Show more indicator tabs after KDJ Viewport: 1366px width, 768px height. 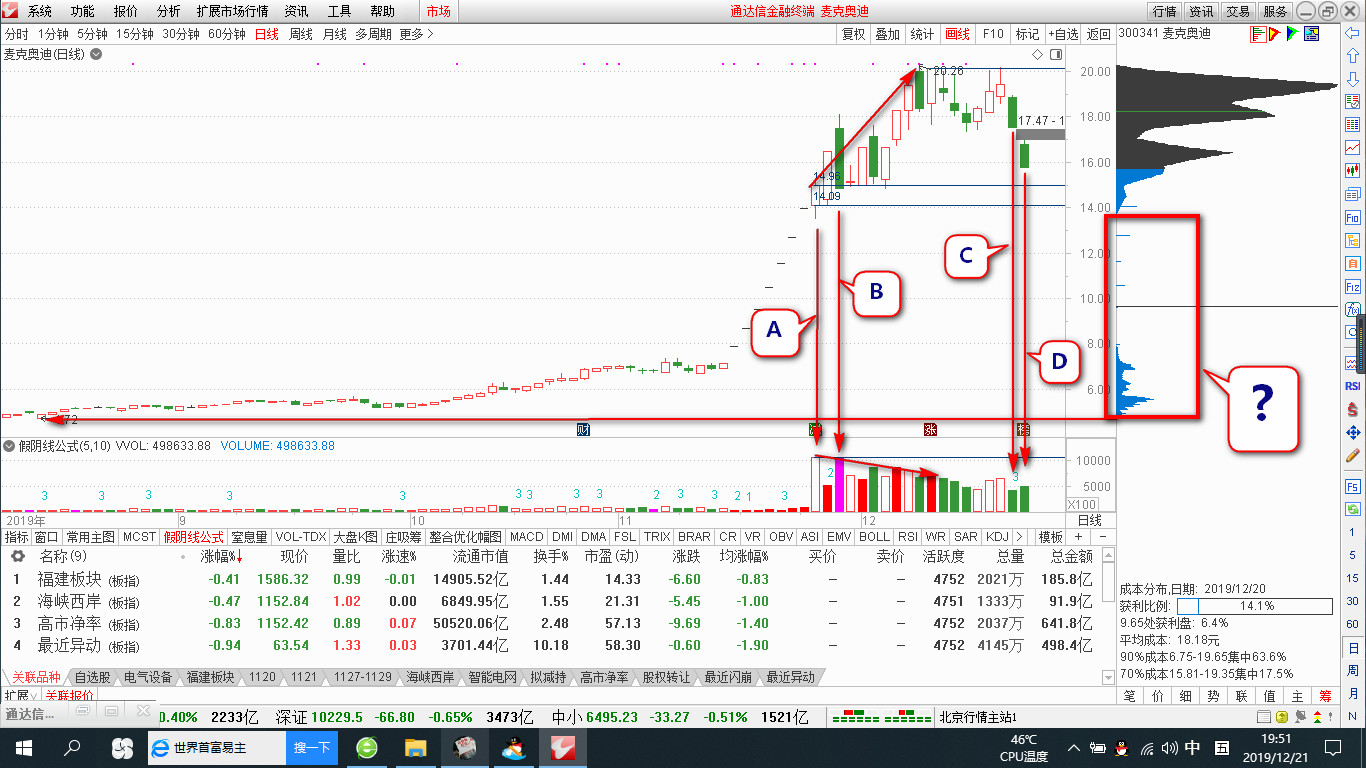[x=1019, y=537]
